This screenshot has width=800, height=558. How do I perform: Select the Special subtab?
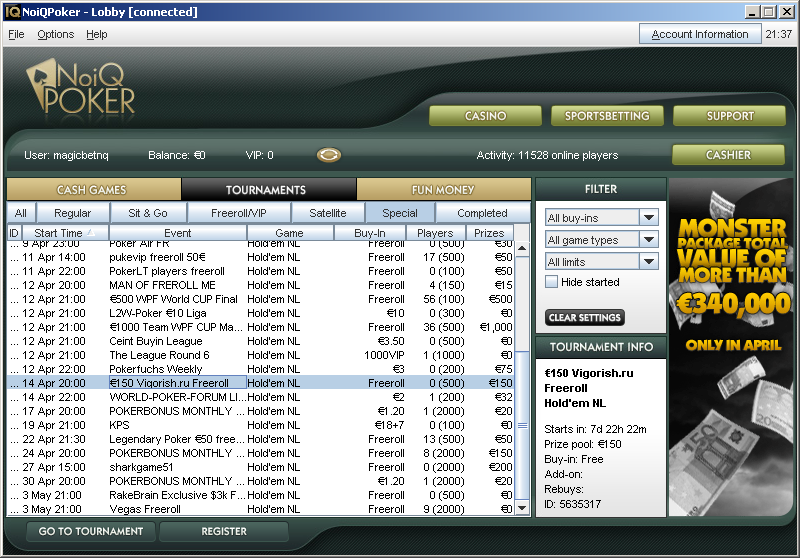399,213
